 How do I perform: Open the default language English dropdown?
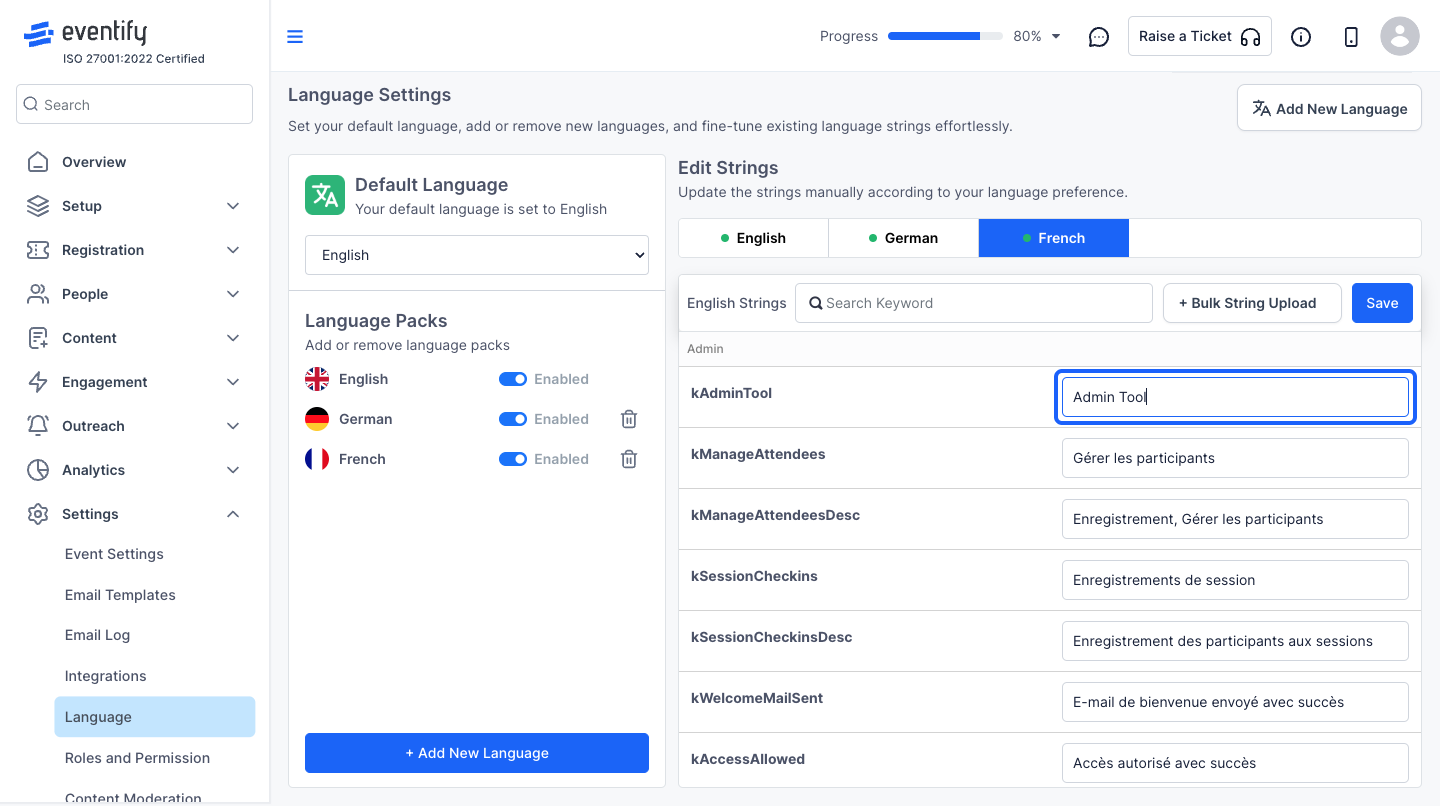pos(477,255)
